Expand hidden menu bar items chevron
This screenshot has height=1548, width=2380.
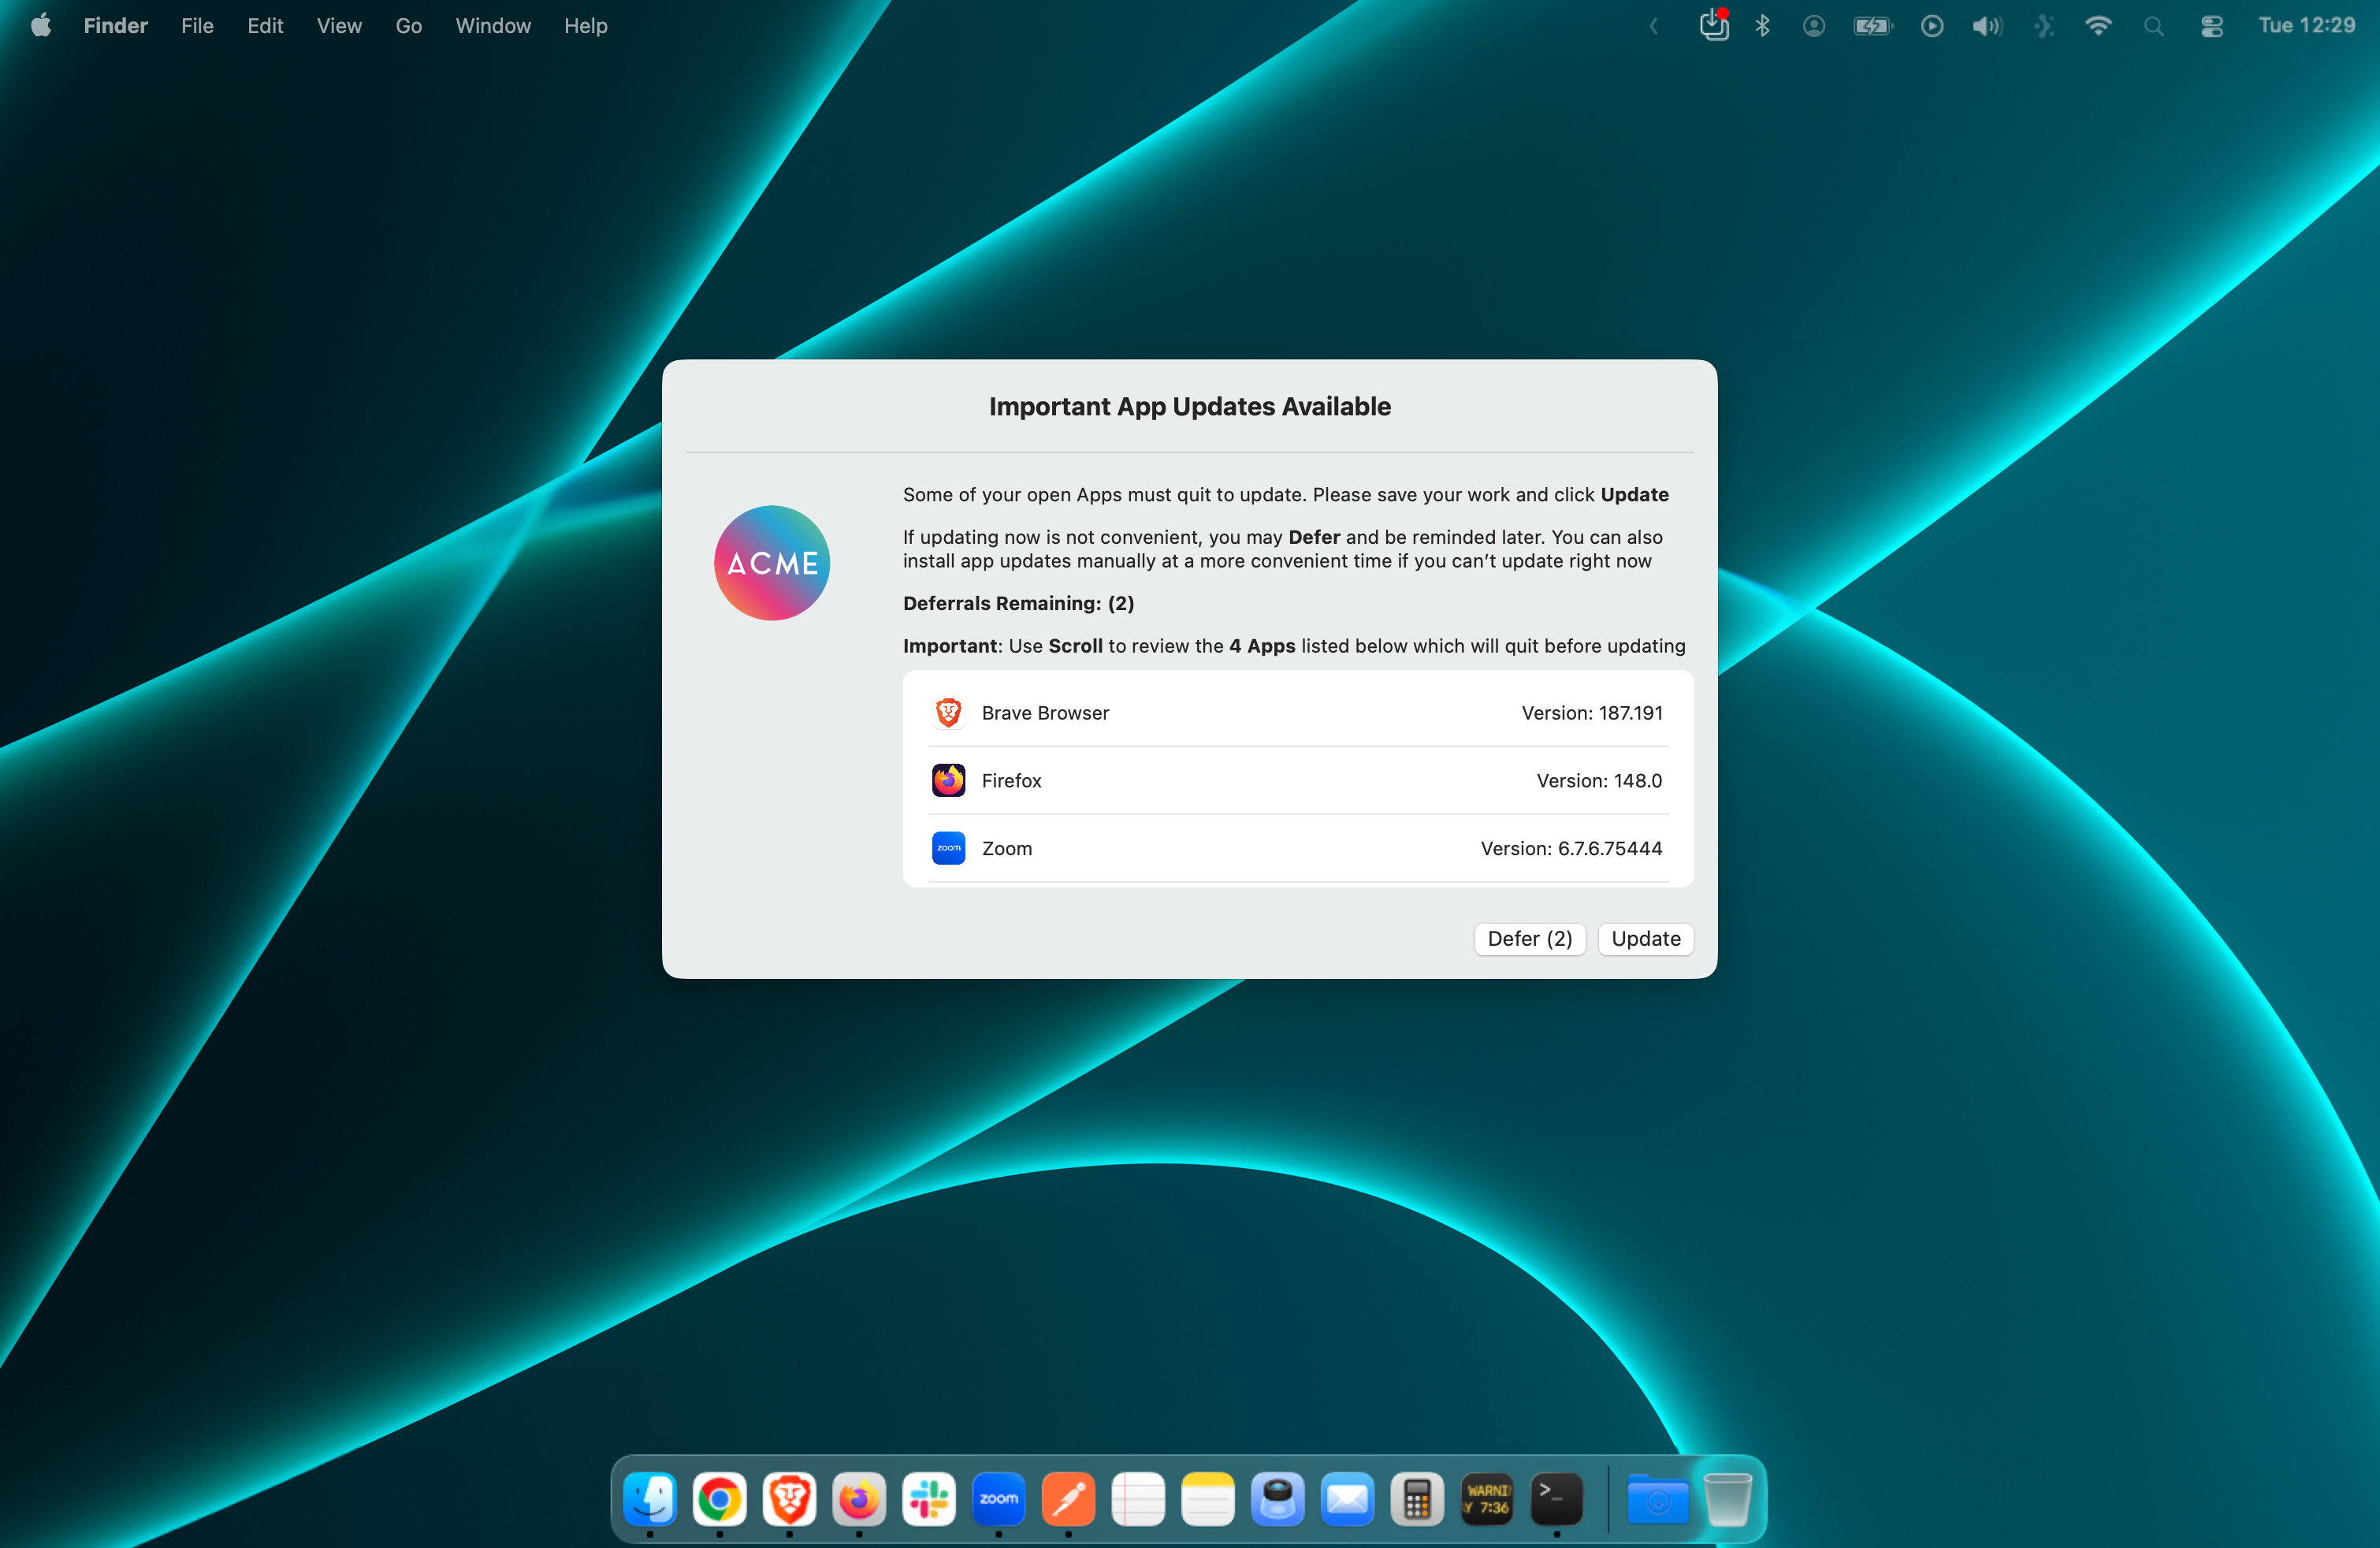point(1654,26)
